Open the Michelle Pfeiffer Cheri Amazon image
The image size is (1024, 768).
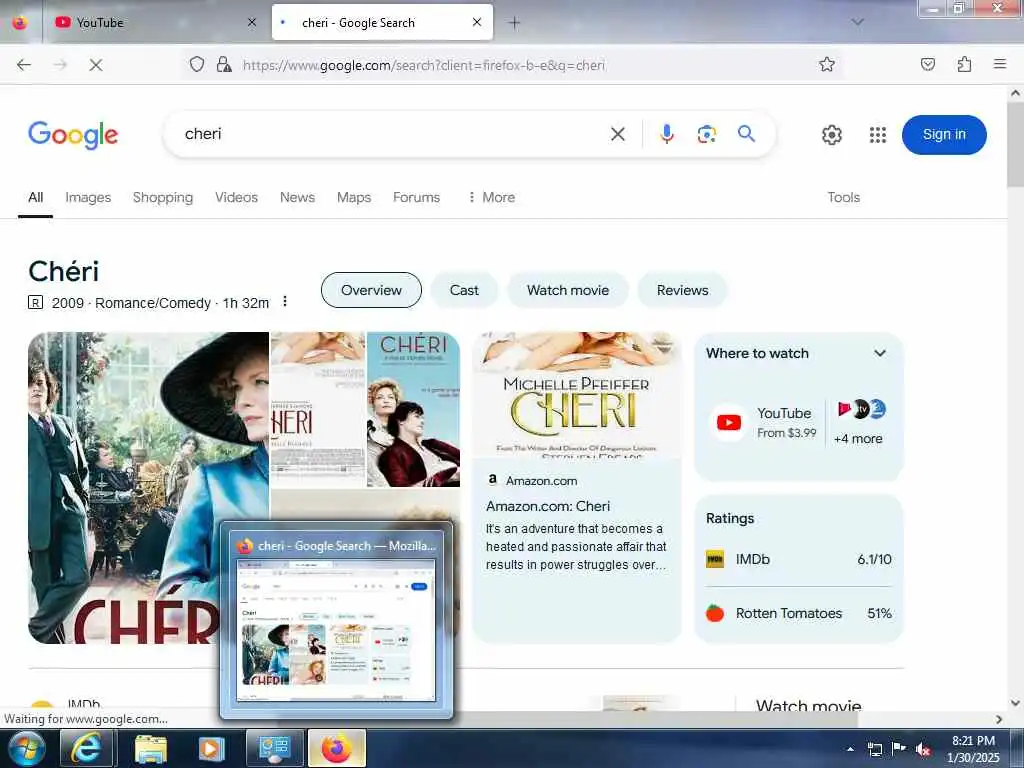(x=577, y=396)
